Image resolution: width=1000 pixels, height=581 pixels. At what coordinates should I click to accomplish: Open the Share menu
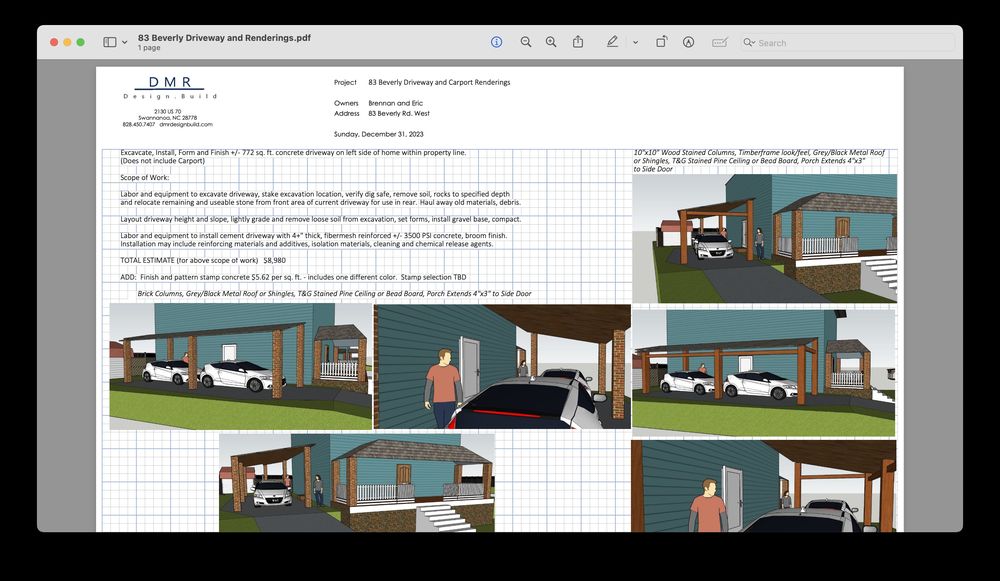click(x=578, y=42)
